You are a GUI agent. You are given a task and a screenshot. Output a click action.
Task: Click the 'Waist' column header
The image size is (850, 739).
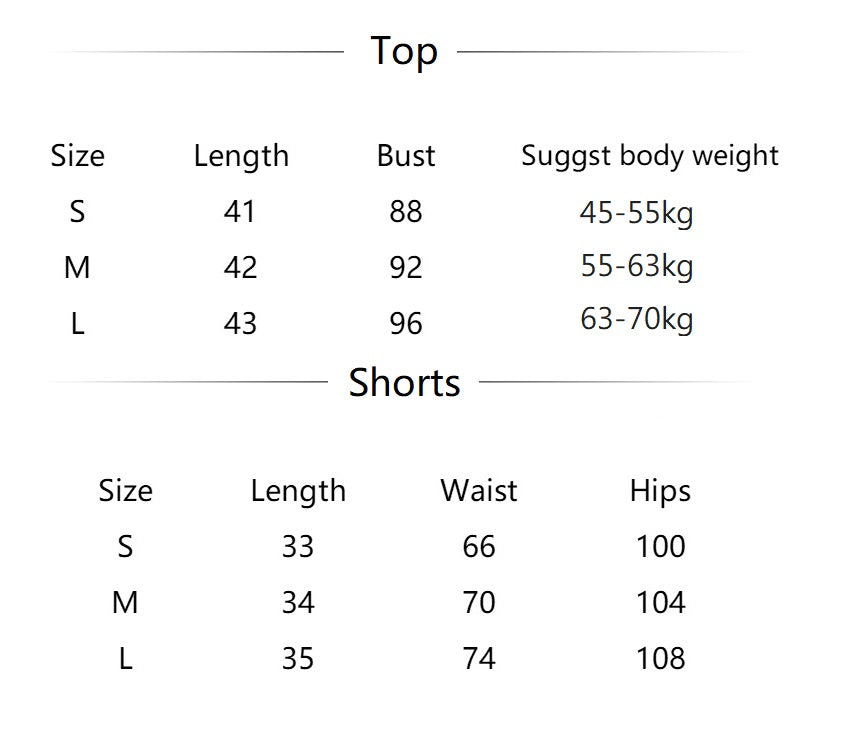point(478,491)
